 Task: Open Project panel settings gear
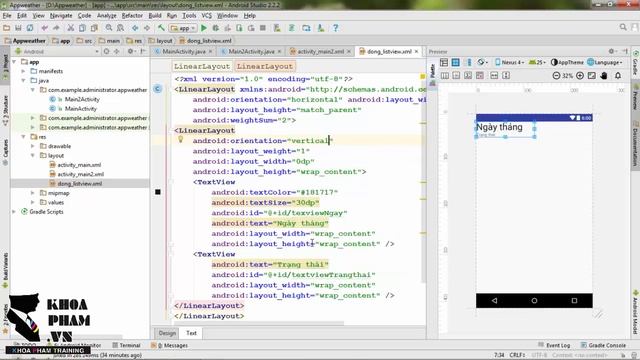tap(131, 51)
